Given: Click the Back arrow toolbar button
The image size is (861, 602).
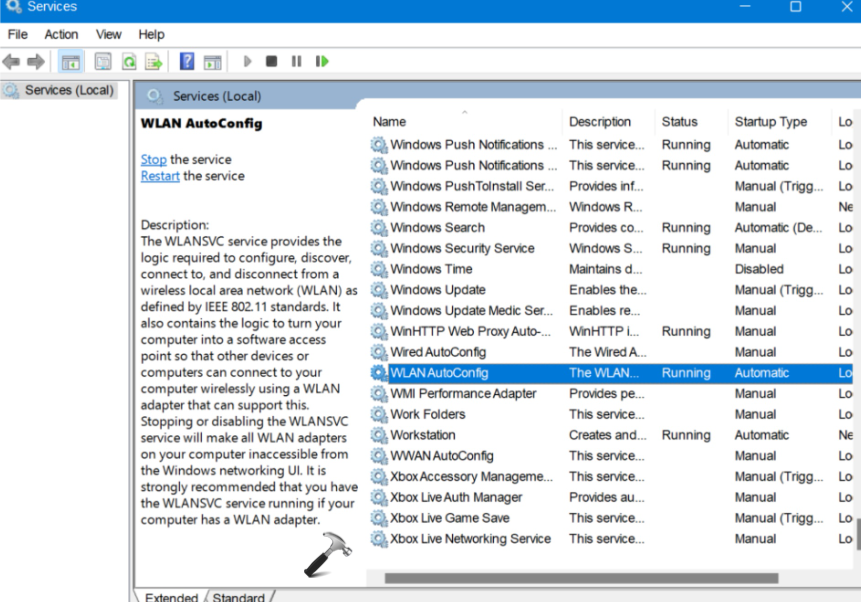Looking at the screenshot, I should [11, 62].
